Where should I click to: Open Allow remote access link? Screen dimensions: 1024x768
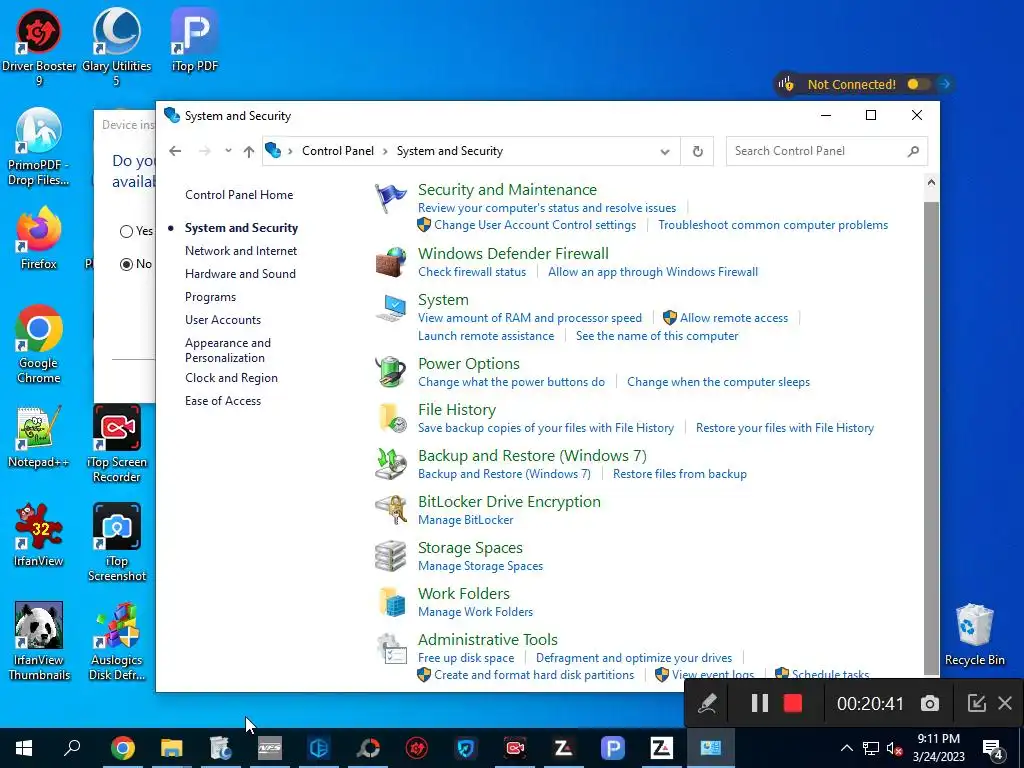(x=734, y=318)
